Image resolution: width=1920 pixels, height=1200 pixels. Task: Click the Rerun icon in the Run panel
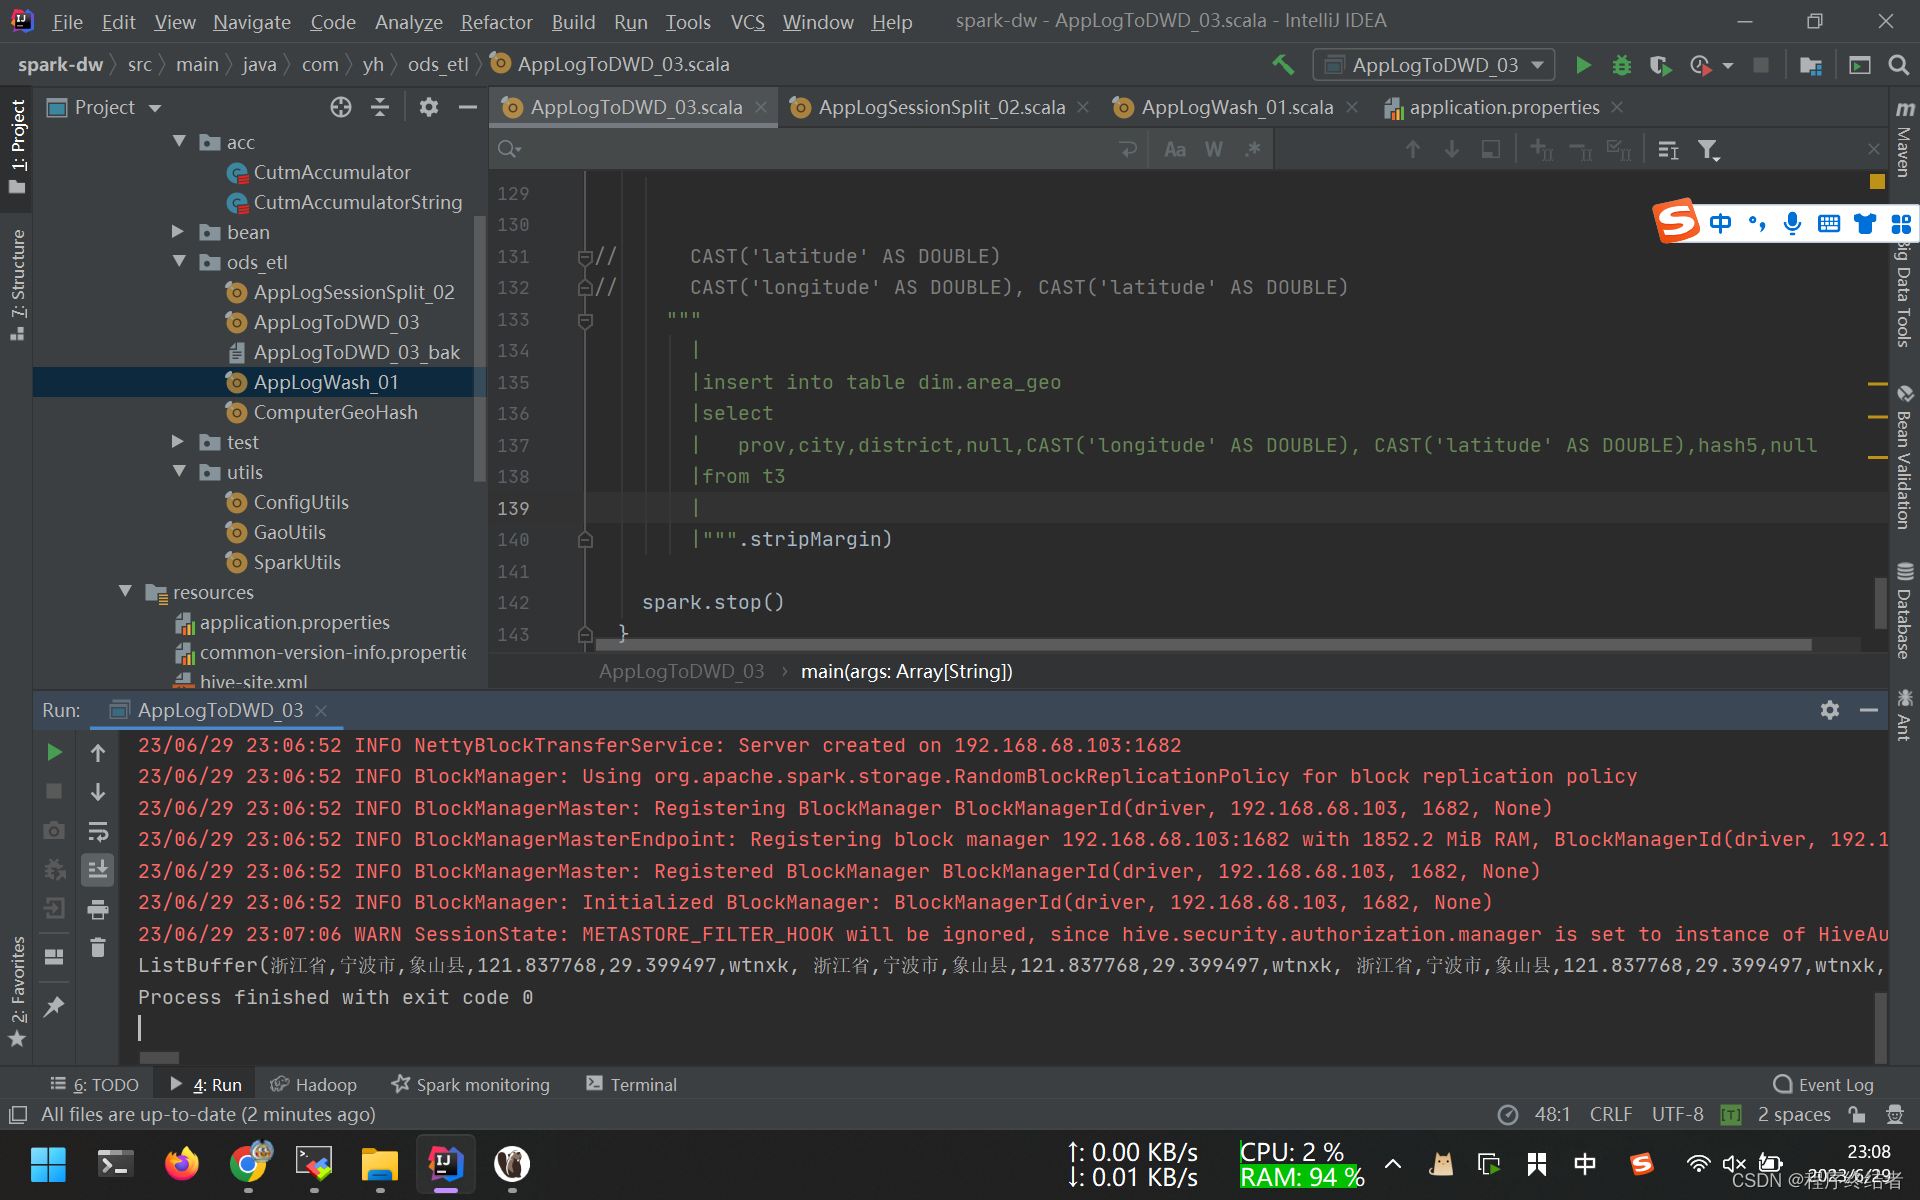pos(55,752)
